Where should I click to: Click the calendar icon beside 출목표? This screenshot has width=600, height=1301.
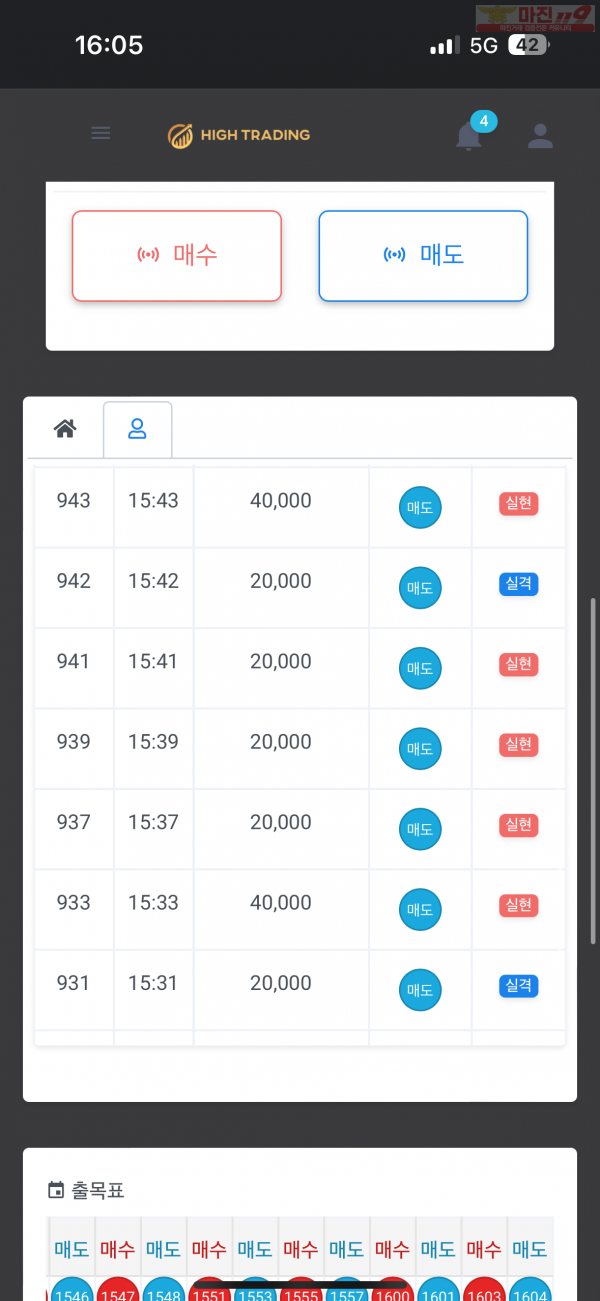pos(56,1190)
